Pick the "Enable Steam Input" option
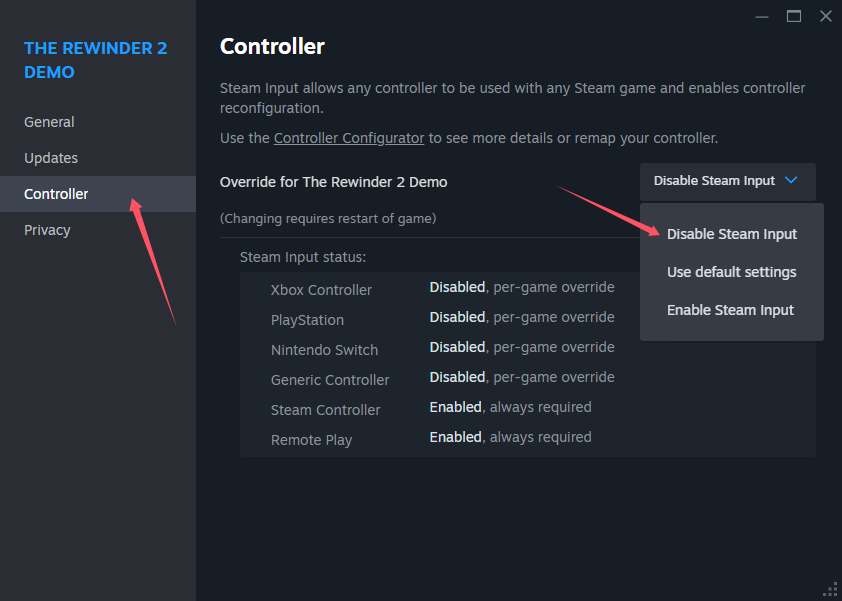Image resolution: width=842 pixels, height=601 pixels. click(x=731, y=310)
